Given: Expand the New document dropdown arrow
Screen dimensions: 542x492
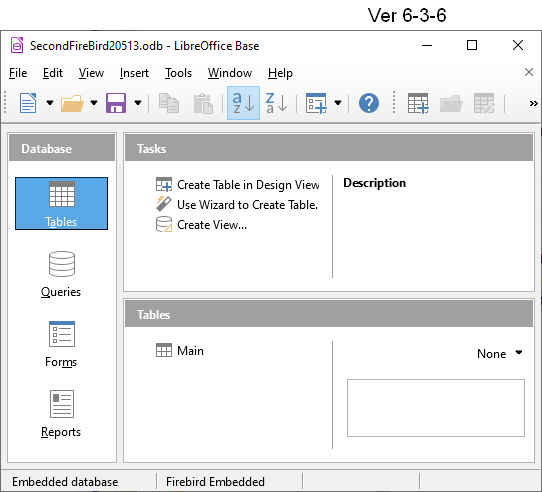Looking at the screenshot, I should pos(50,103).
